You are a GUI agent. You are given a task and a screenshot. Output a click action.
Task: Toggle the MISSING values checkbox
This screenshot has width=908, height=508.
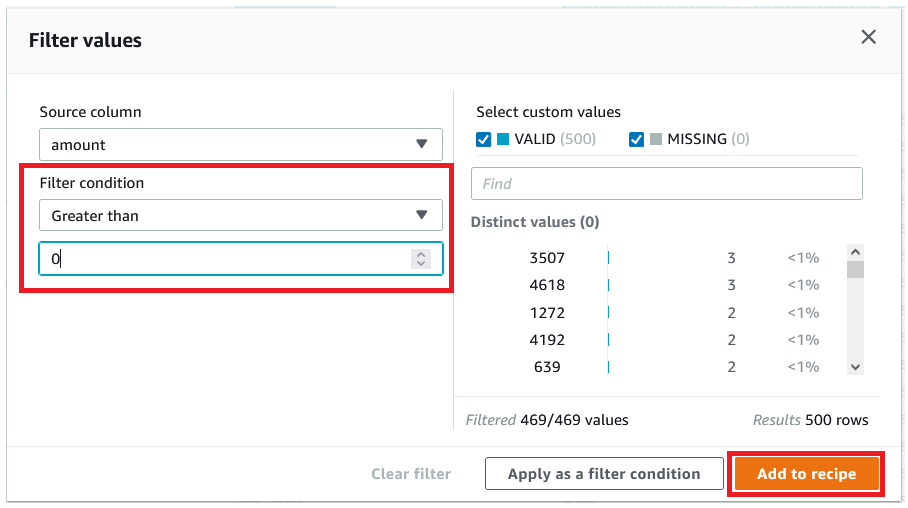[x=636, y=139]
